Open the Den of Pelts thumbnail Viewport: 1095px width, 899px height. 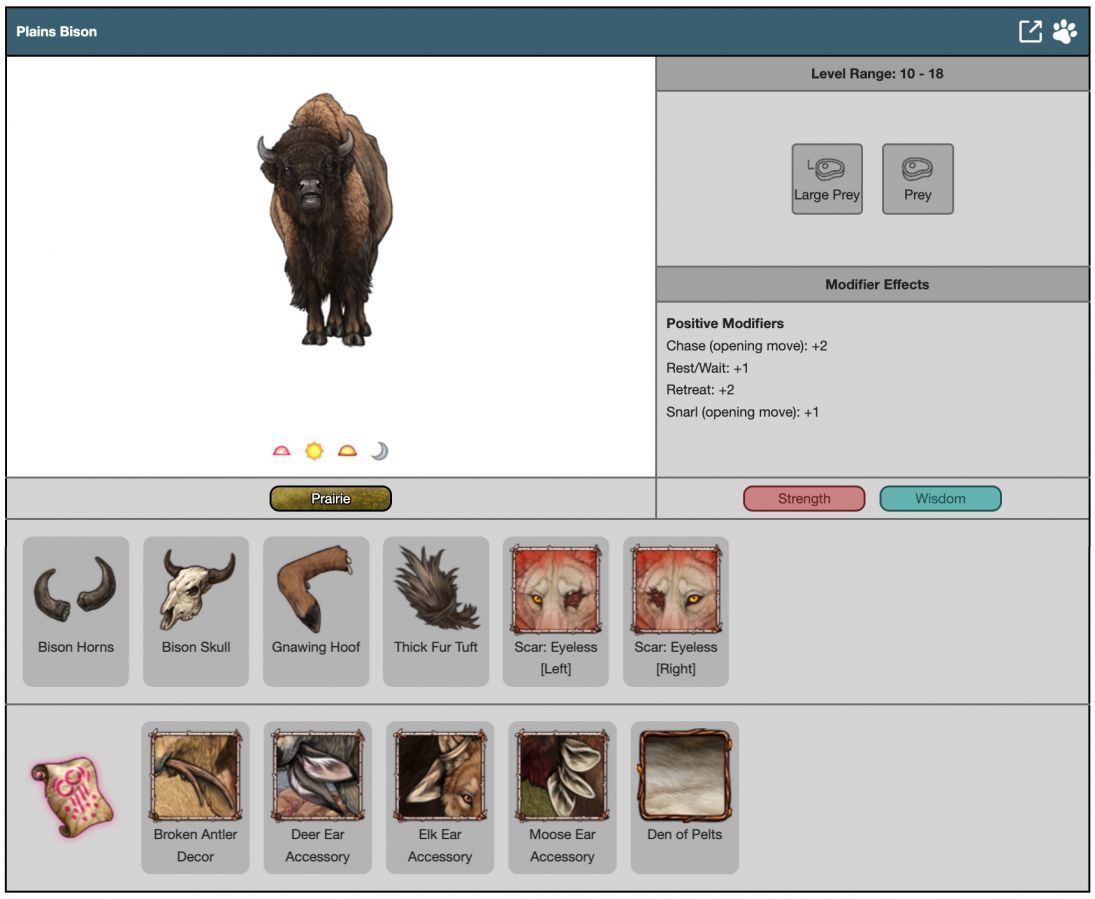(x=684, y=776)
